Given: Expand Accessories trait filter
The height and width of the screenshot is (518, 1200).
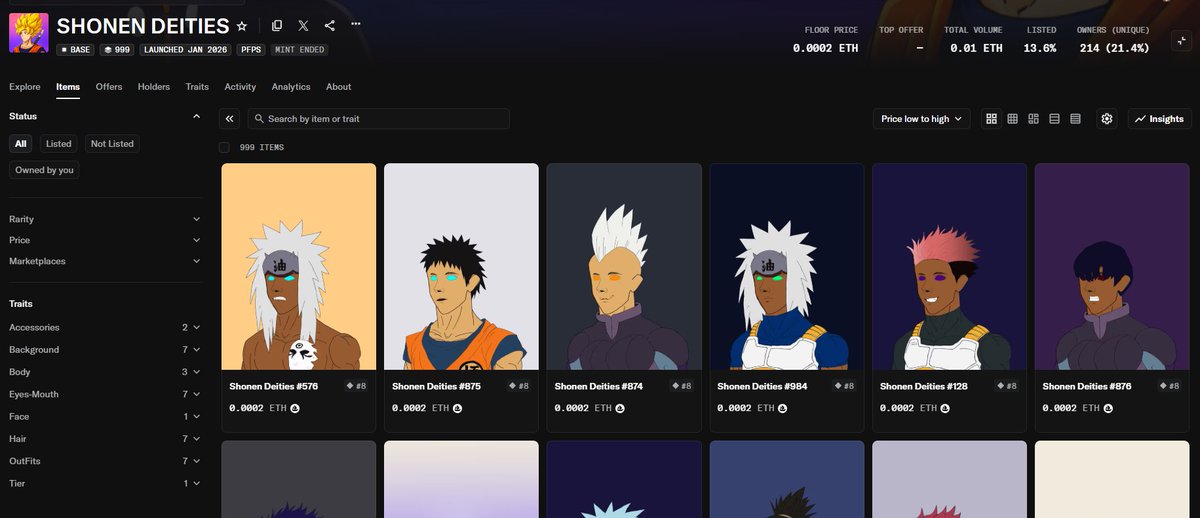Looking at the screenshot, I should (x=104, y=327).
